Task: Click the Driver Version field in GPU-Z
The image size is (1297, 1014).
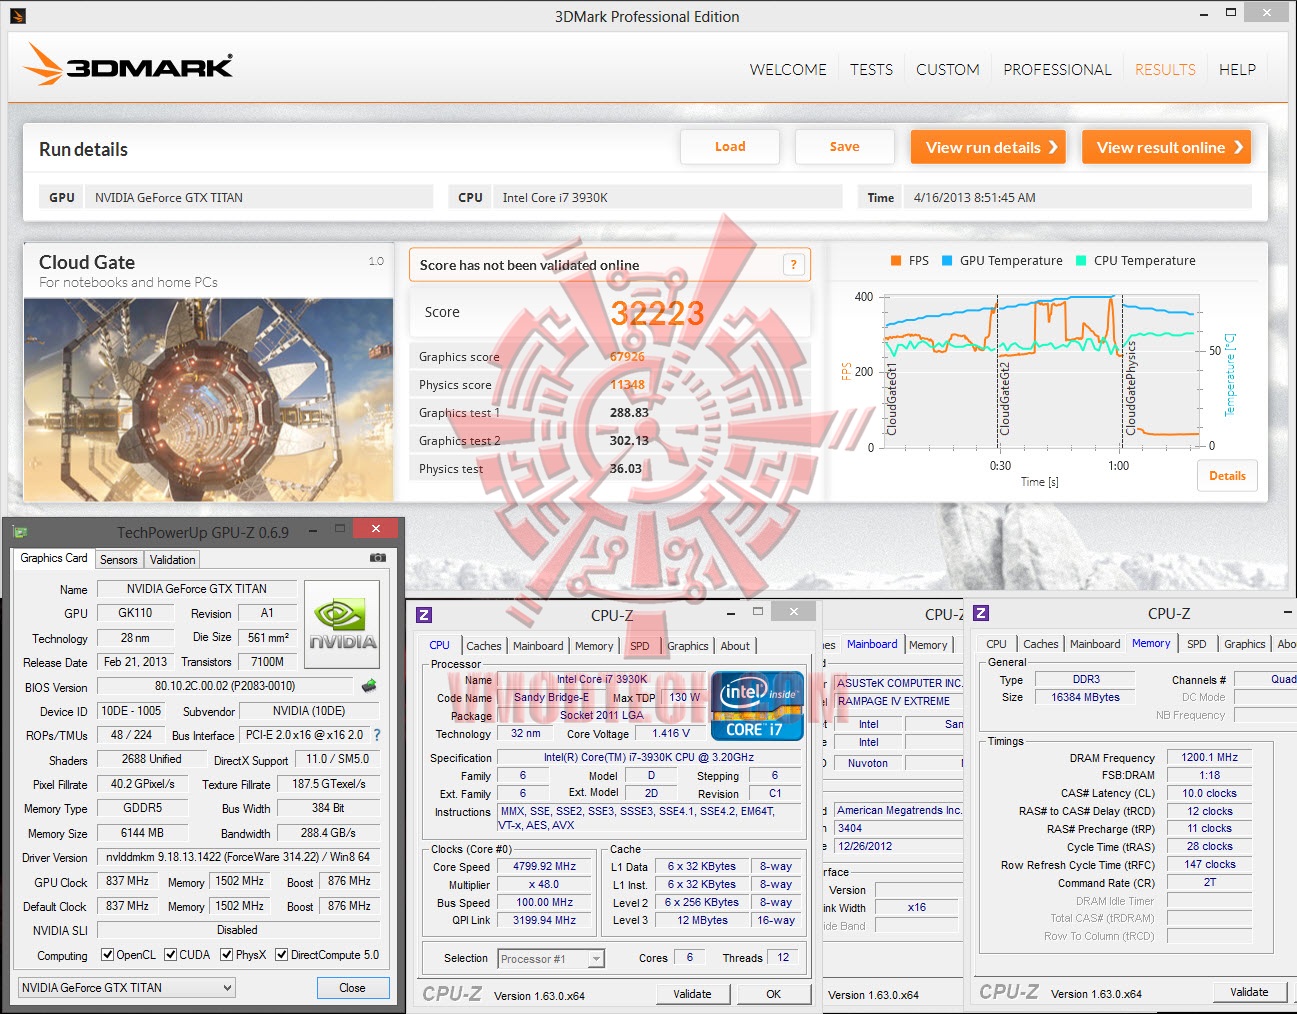Action: click(x=238, y=857)
